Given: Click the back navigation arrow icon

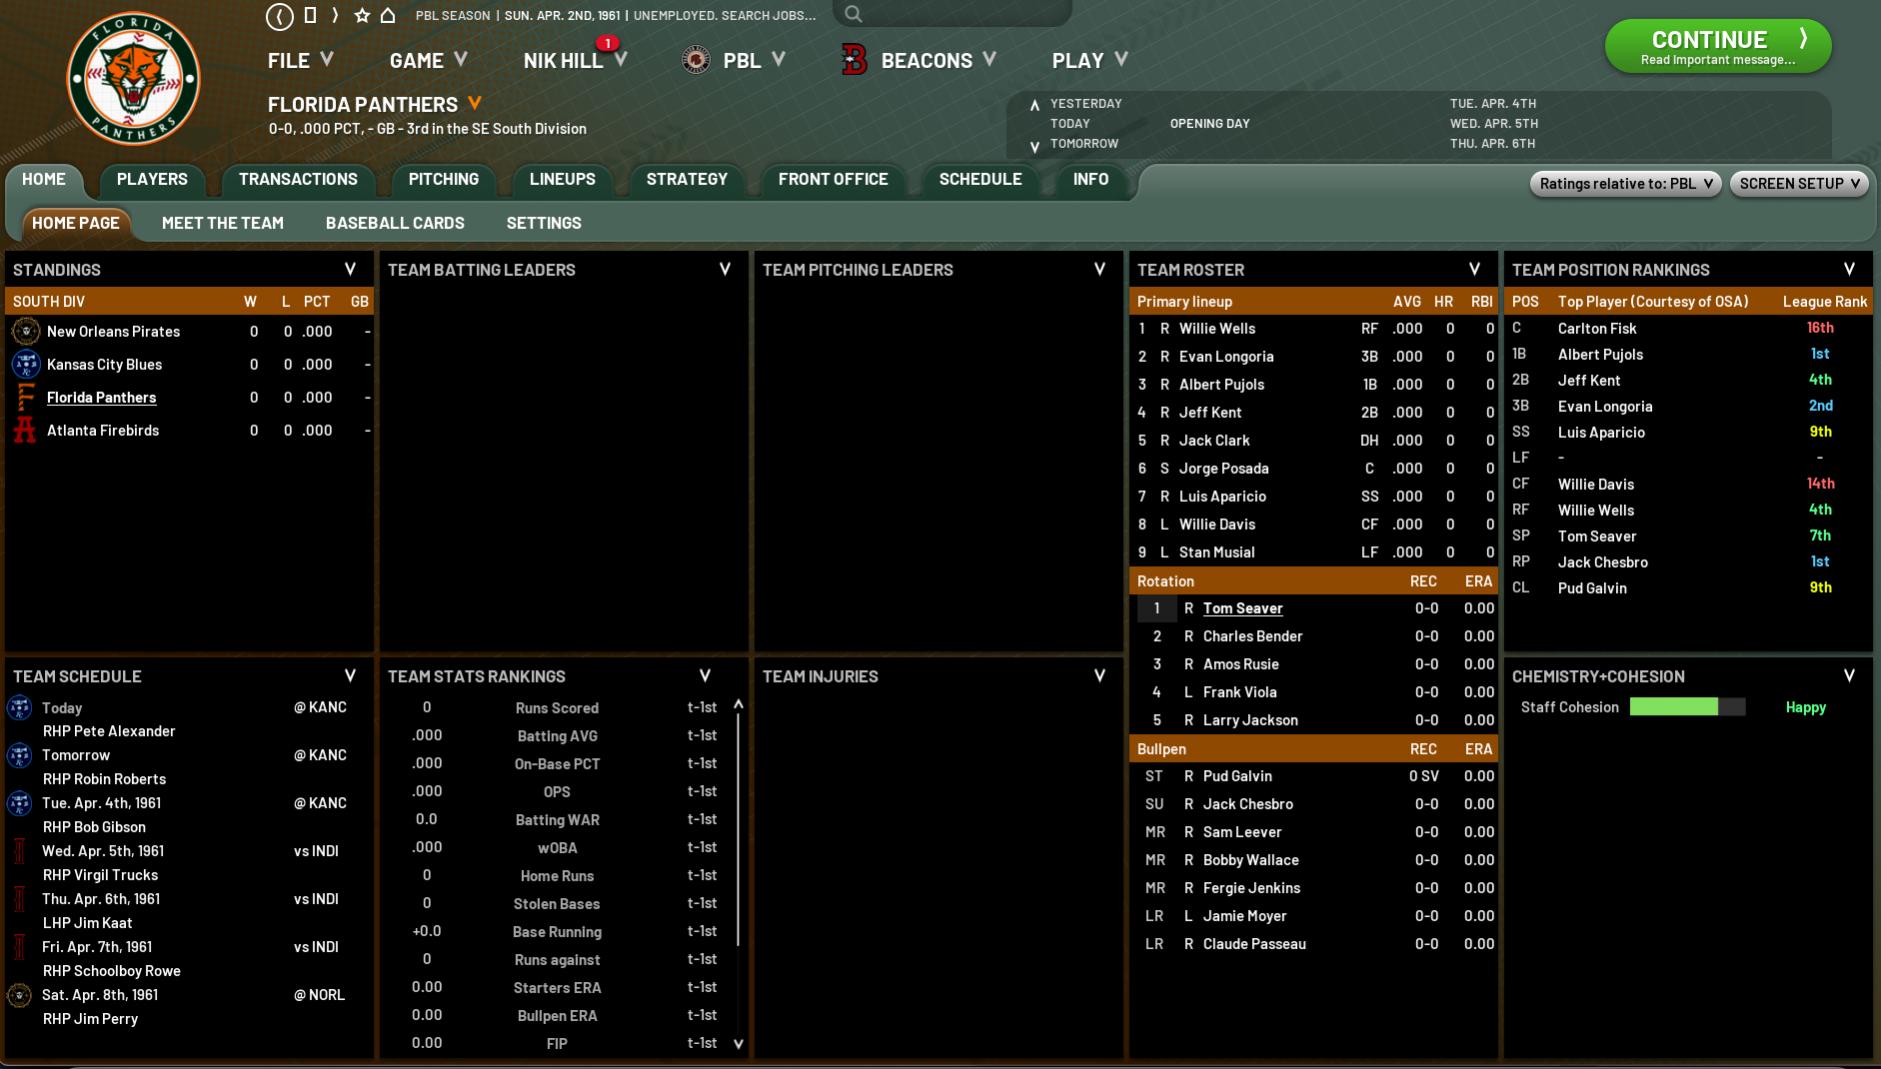Looking at the screenshot, I should pyautogui.click(x=279, y=16).
